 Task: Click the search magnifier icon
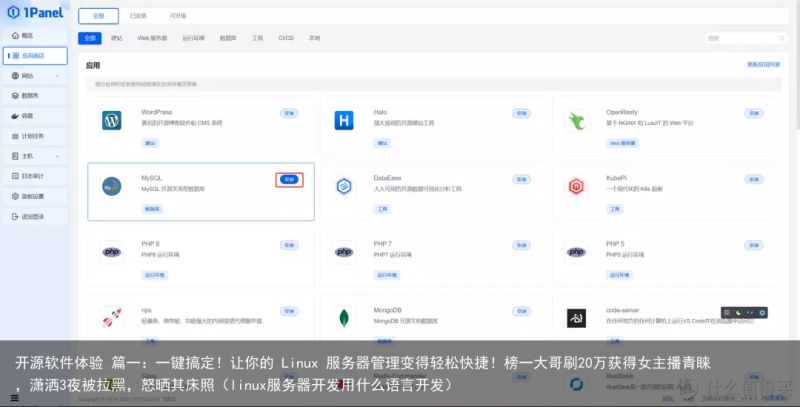(781, 38)
